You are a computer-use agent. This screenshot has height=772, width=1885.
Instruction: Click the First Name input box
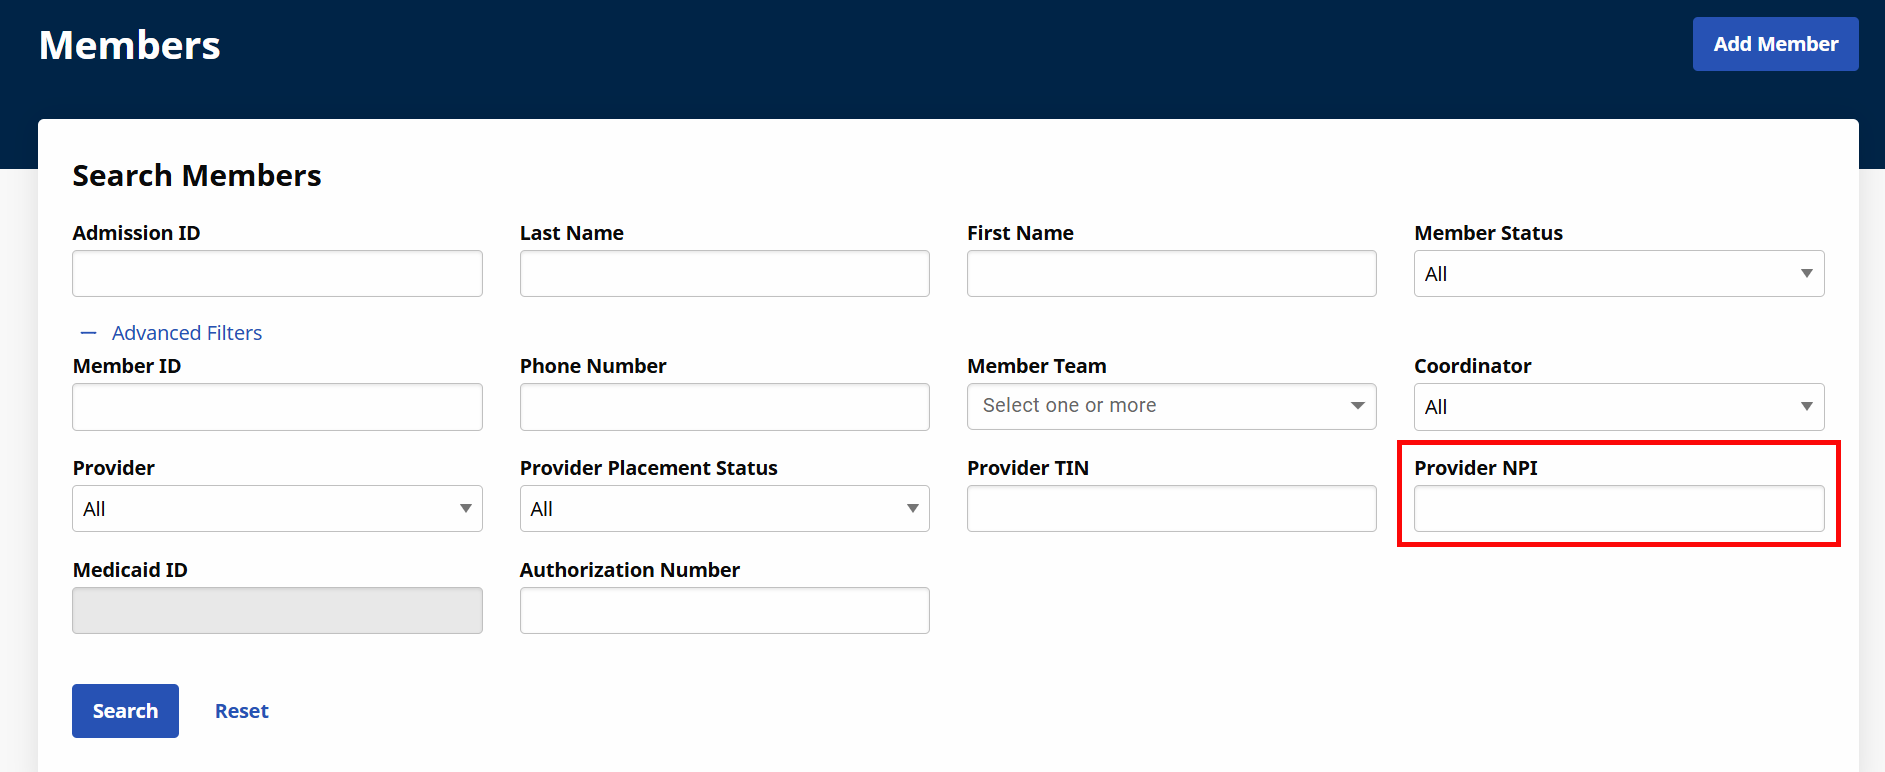coord(1171,274)
